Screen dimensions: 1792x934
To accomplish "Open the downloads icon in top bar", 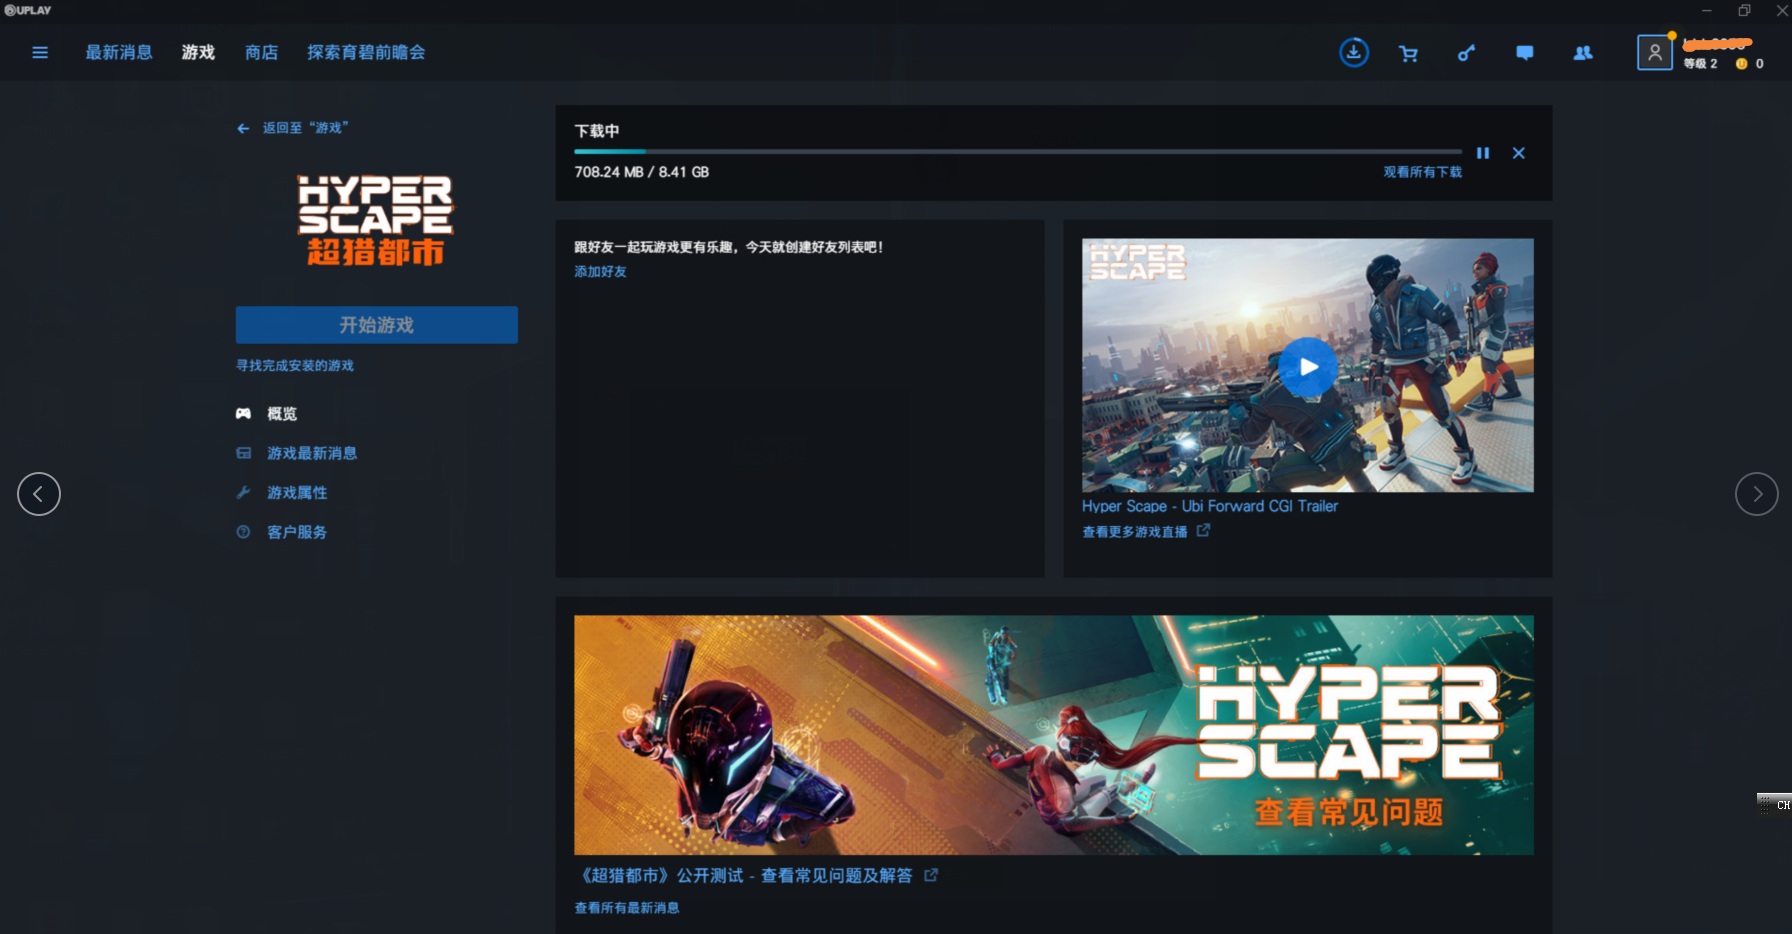I will (x=1354, y=52).
